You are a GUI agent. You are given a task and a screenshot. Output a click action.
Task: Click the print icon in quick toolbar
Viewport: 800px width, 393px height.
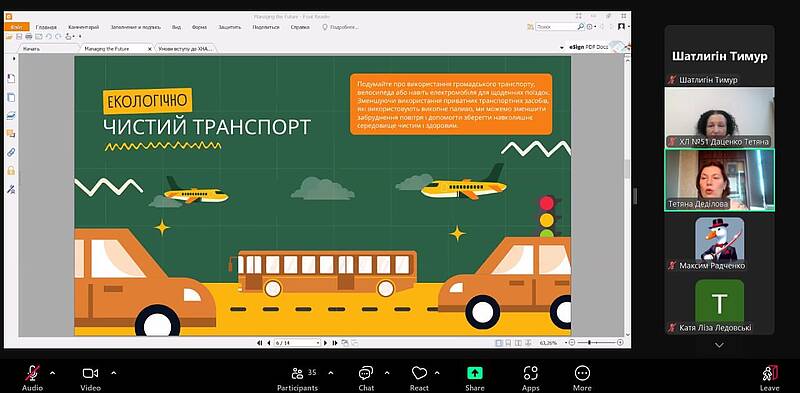pyautogui.click(x=29, y=36)
